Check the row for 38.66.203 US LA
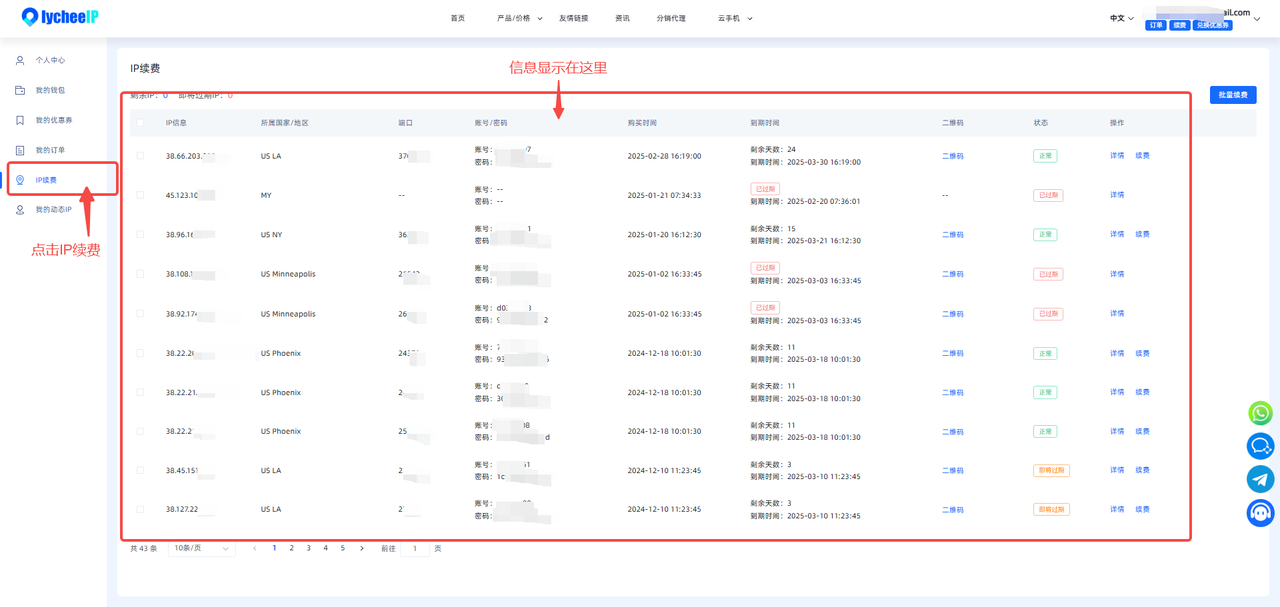Screen dimensions: 1280x607 pos(140,156)
